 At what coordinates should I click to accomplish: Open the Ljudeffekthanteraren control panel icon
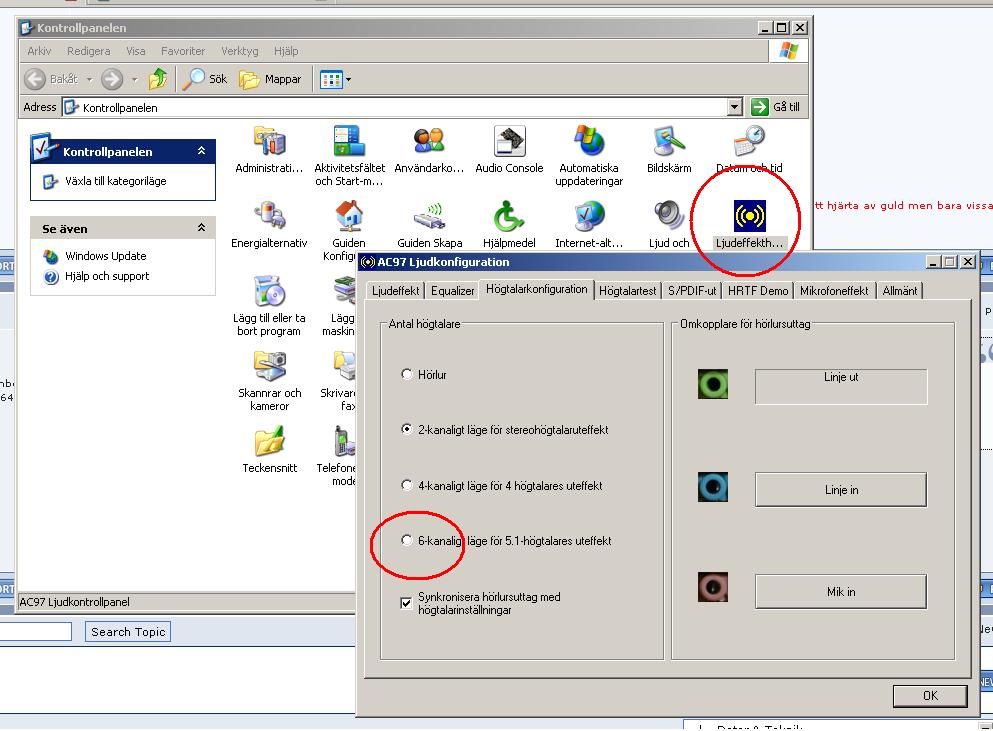(749, 217)
